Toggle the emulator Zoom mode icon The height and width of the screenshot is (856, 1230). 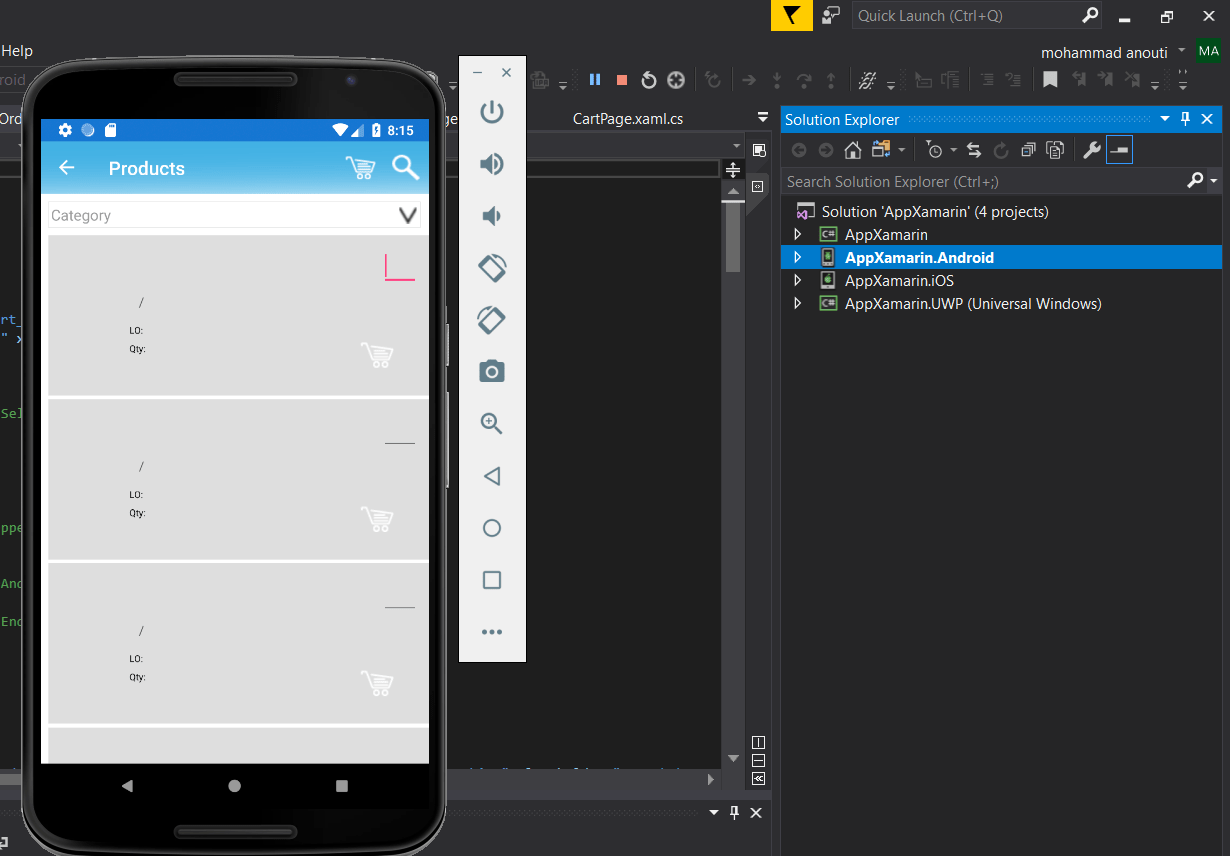click(x=491, y=423)
